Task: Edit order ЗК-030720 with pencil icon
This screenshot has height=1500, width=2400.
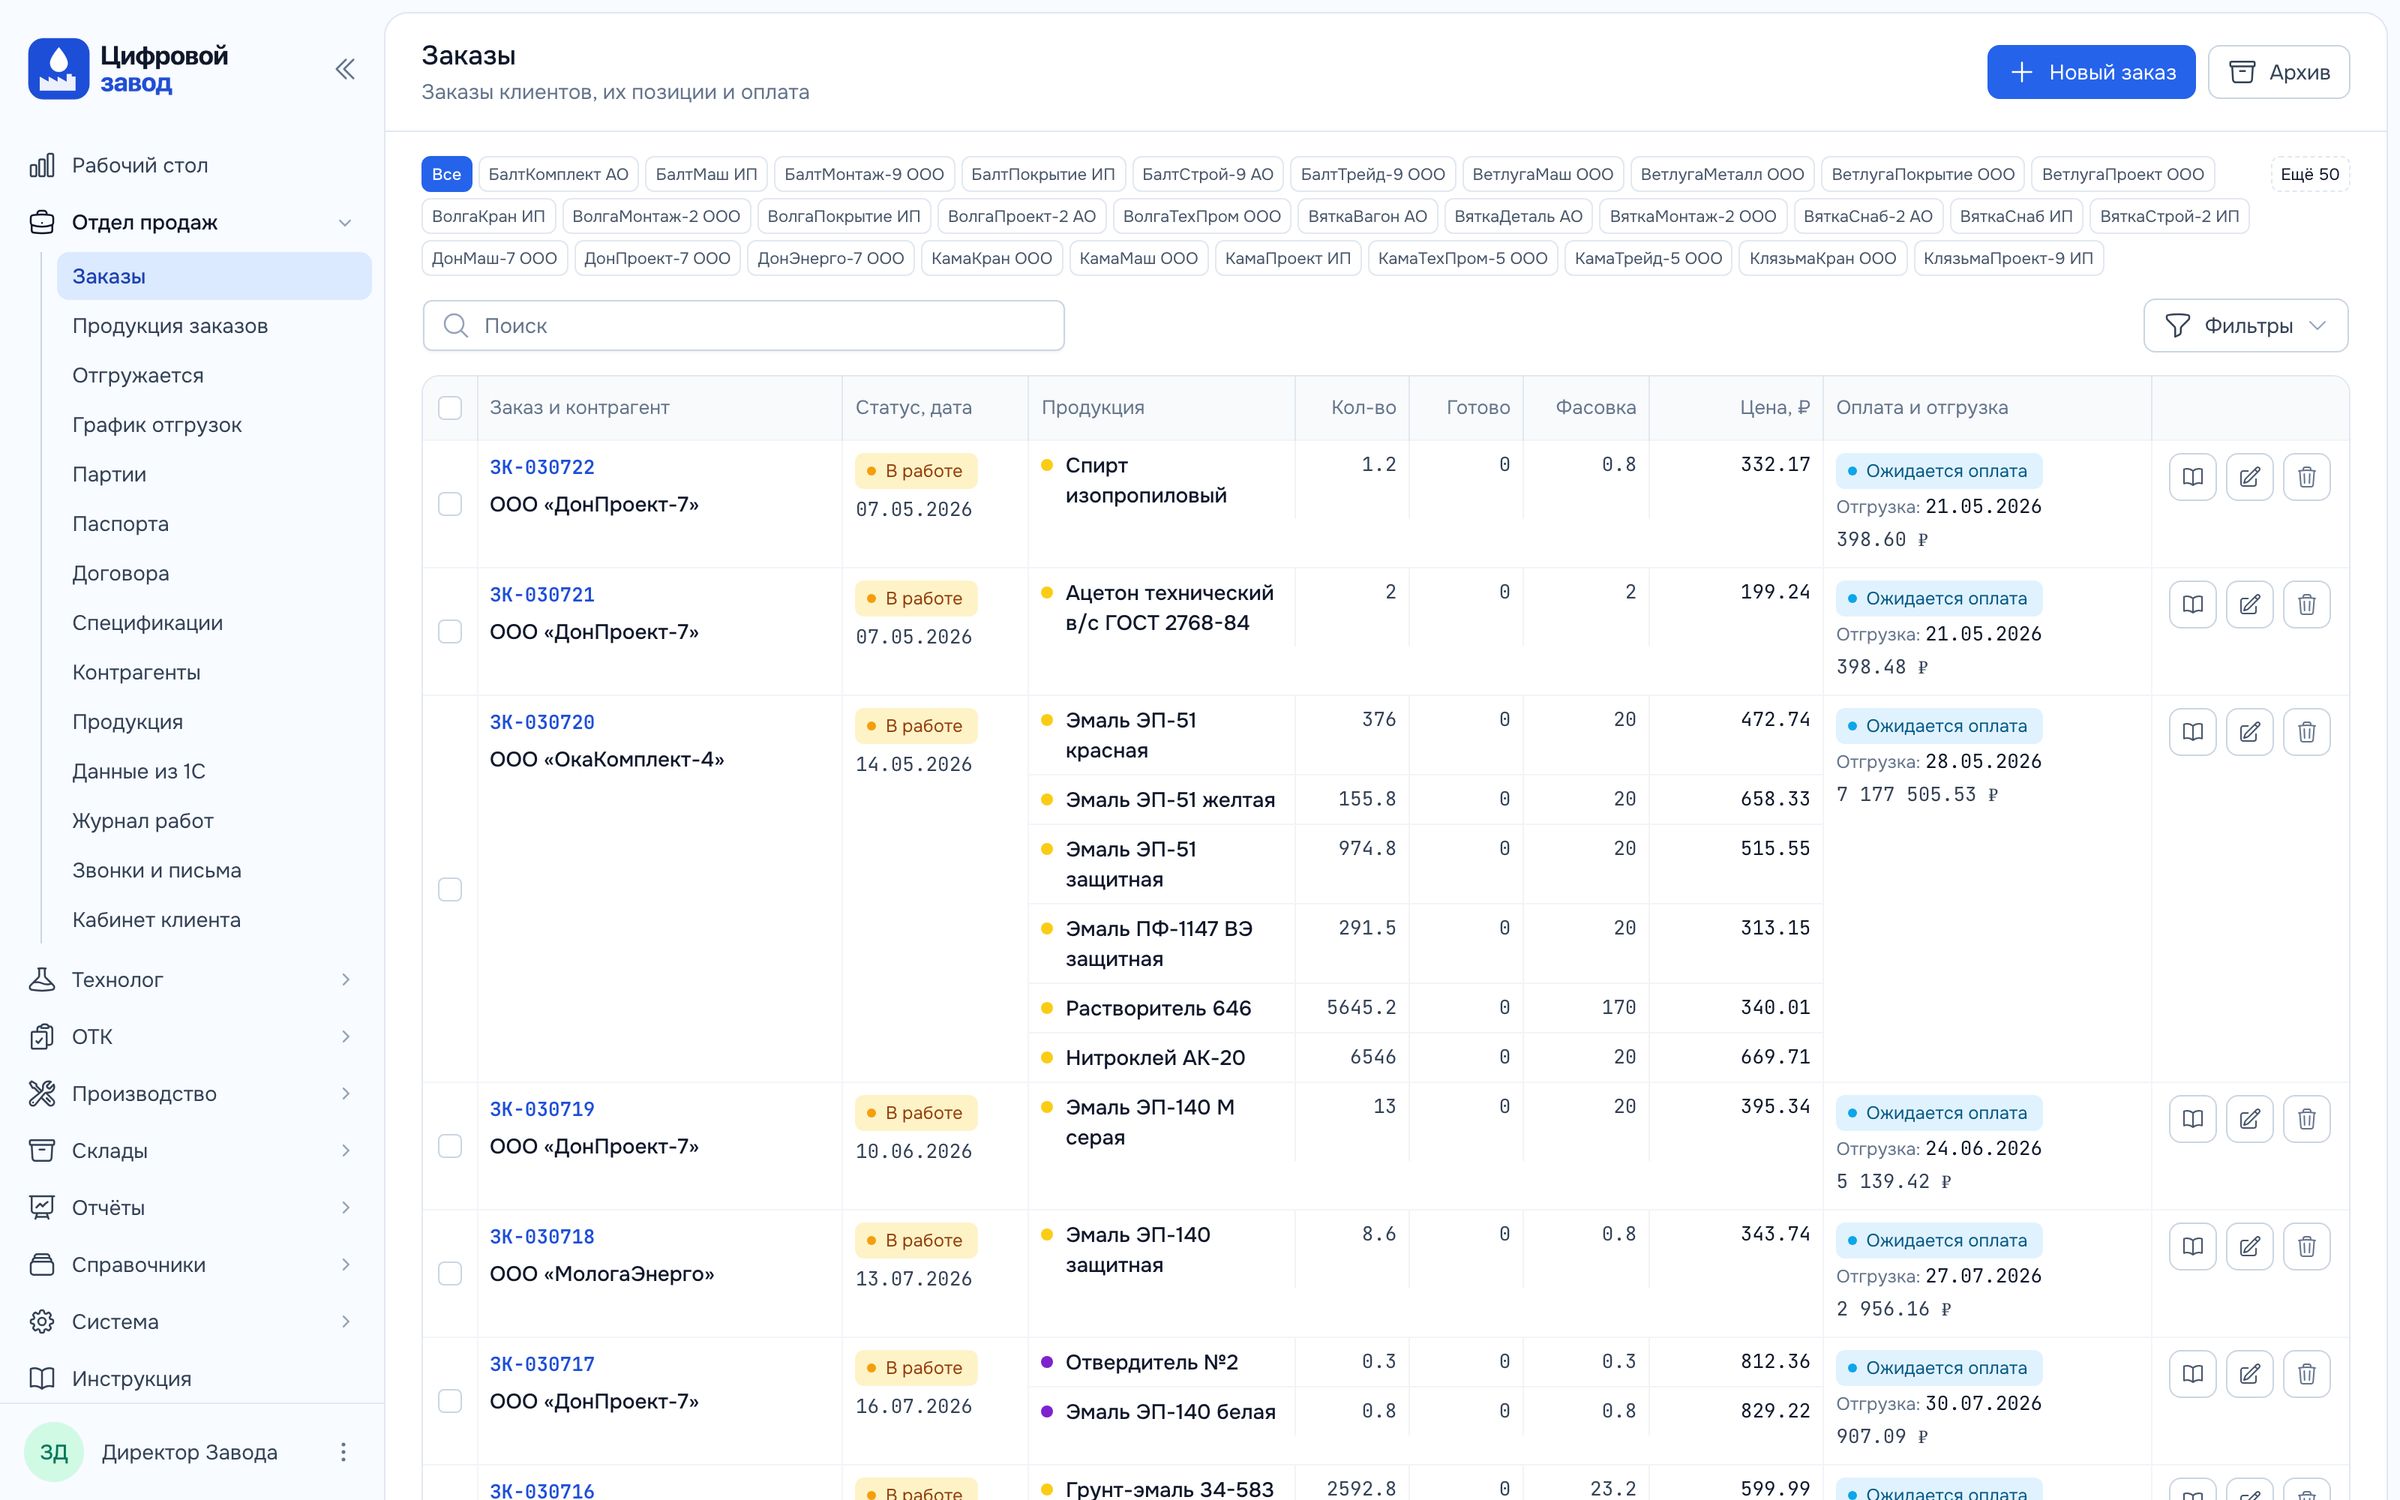Action: (2250, 732)
